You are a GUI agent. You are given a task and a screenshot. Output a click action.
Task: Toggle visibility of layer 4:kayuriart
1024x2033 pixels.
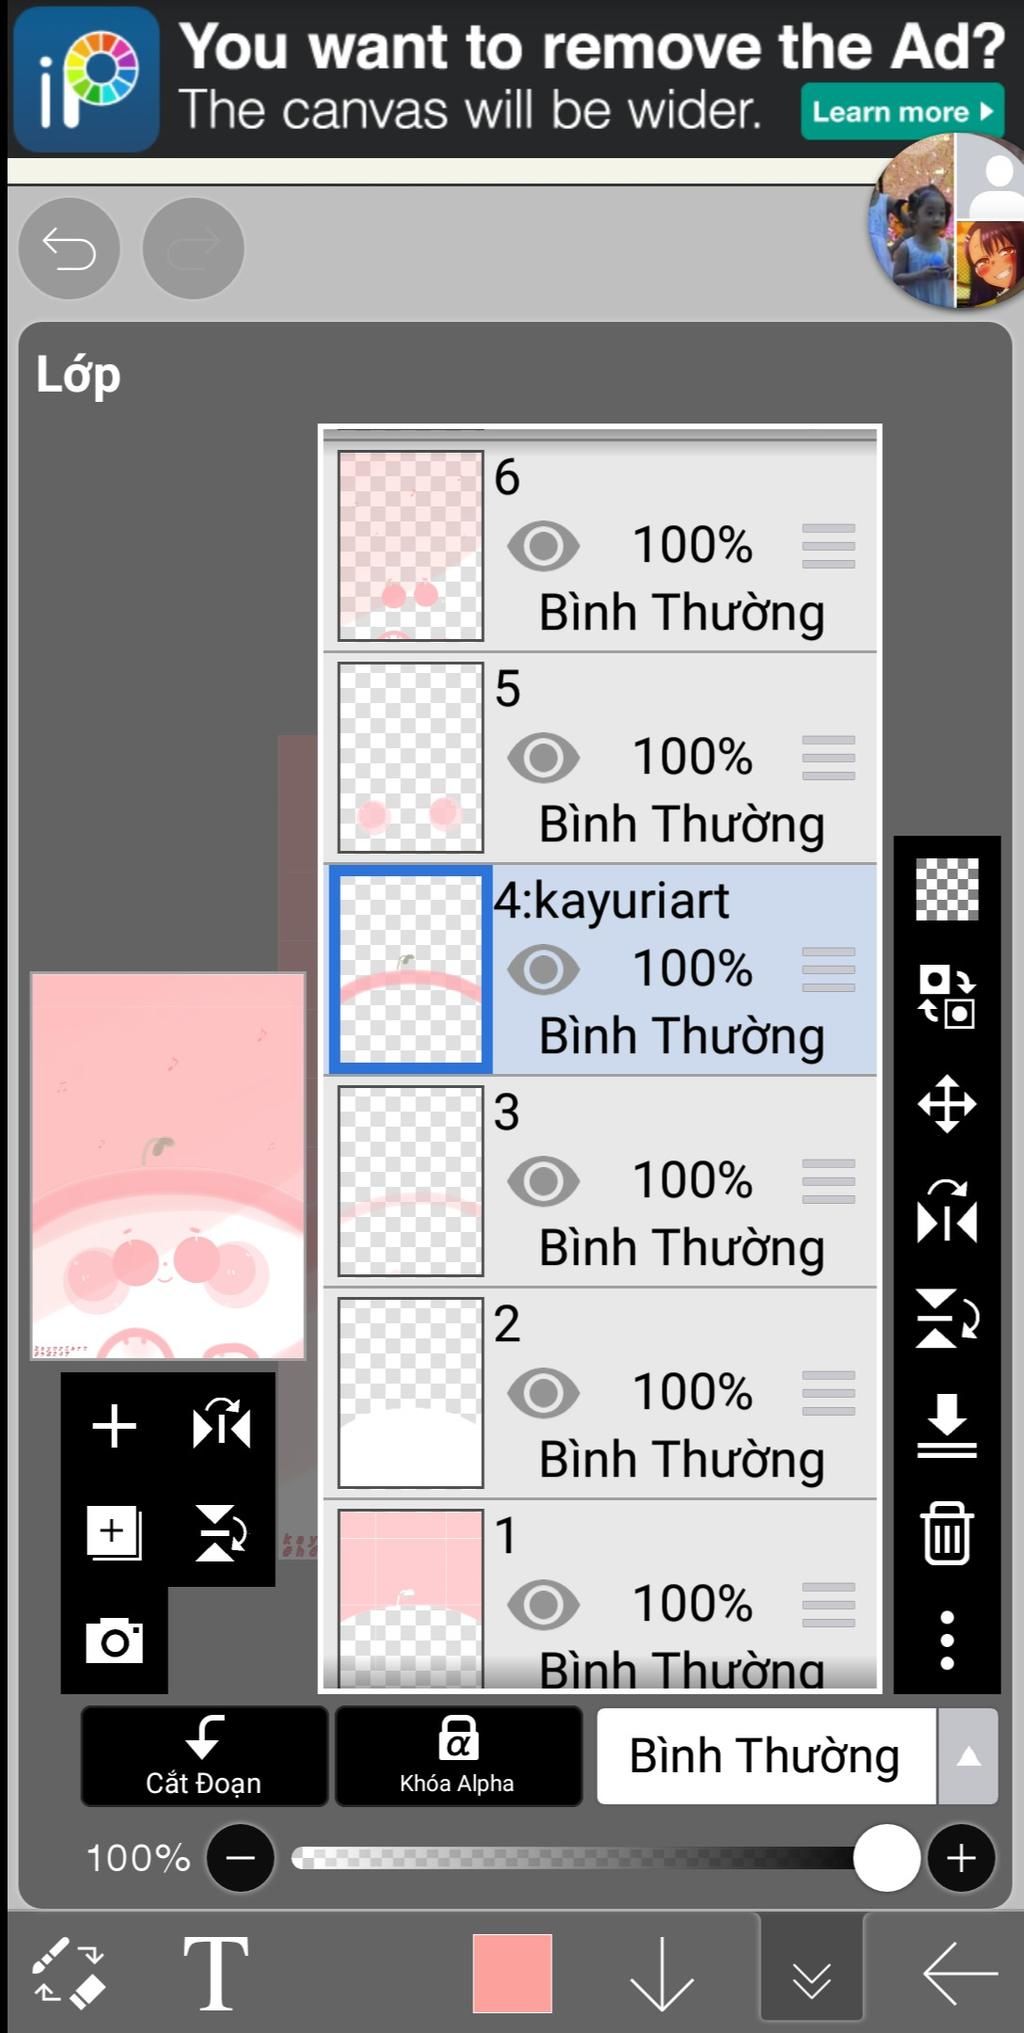point(543,969)
